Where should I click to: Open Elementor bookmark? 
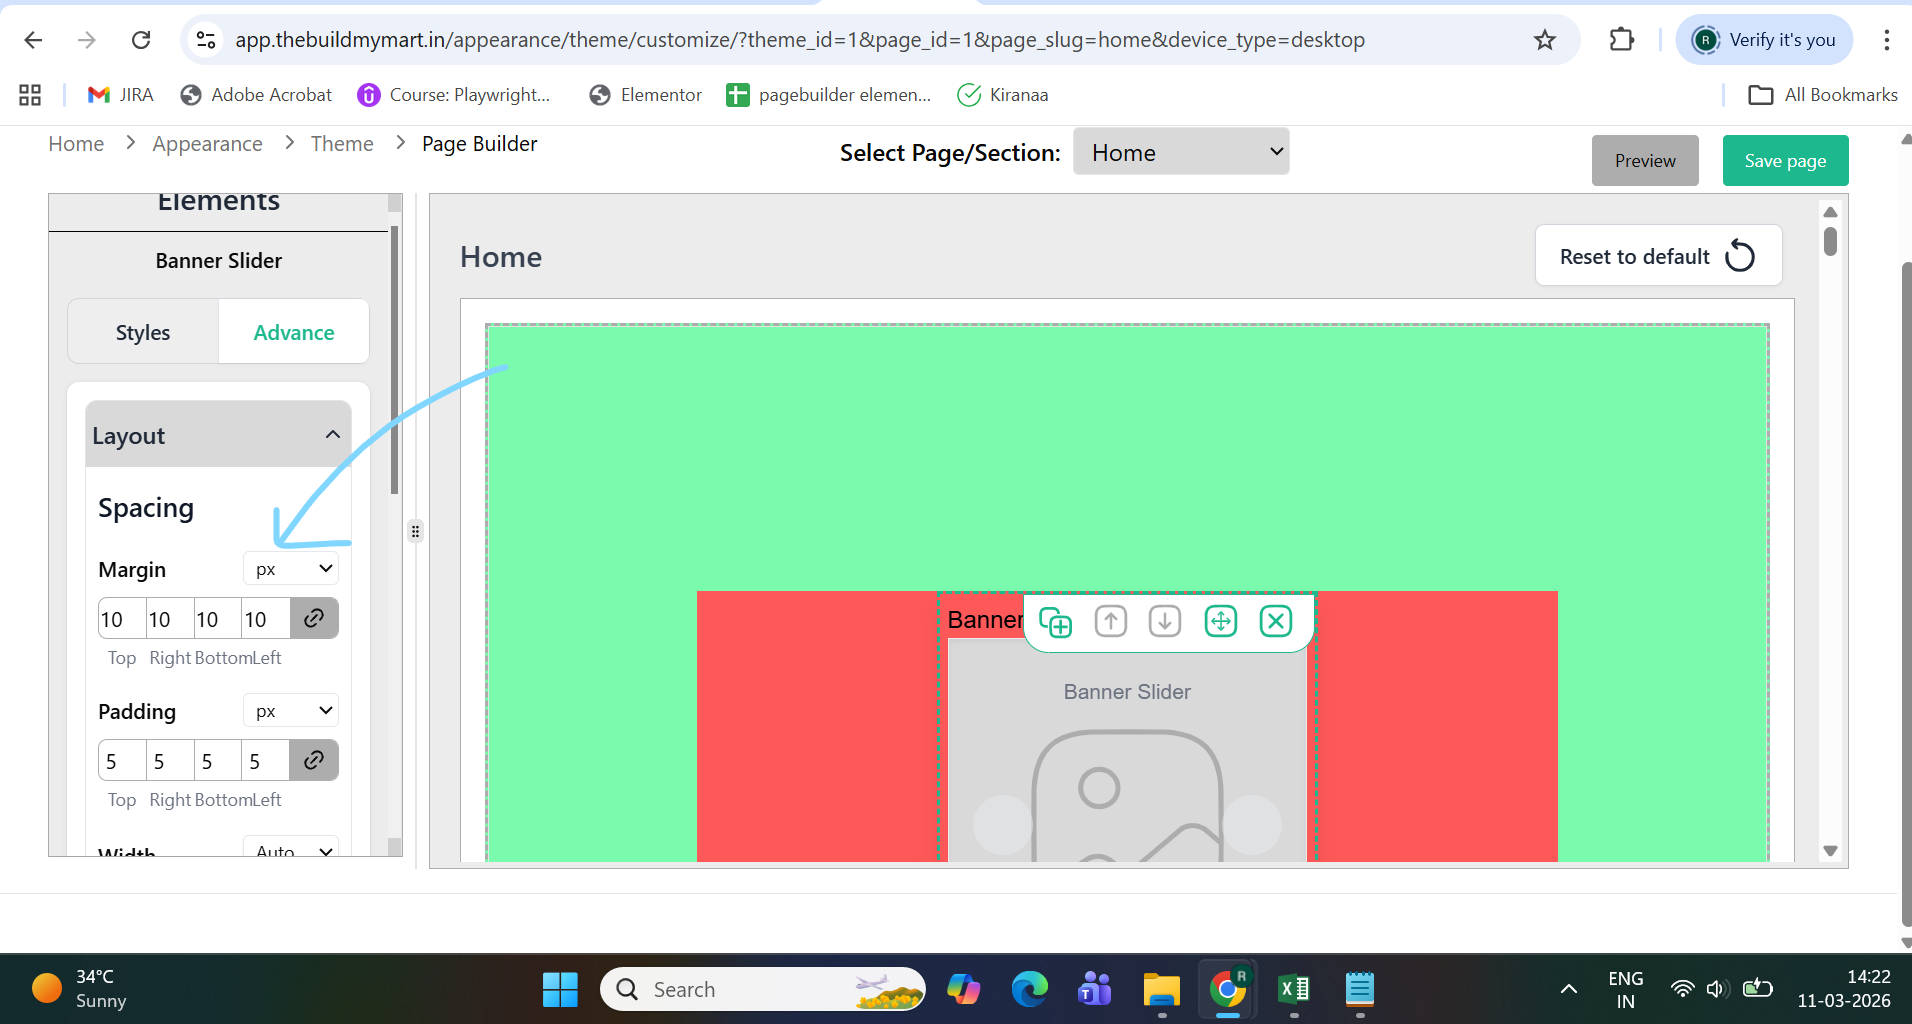coord(646,95)
